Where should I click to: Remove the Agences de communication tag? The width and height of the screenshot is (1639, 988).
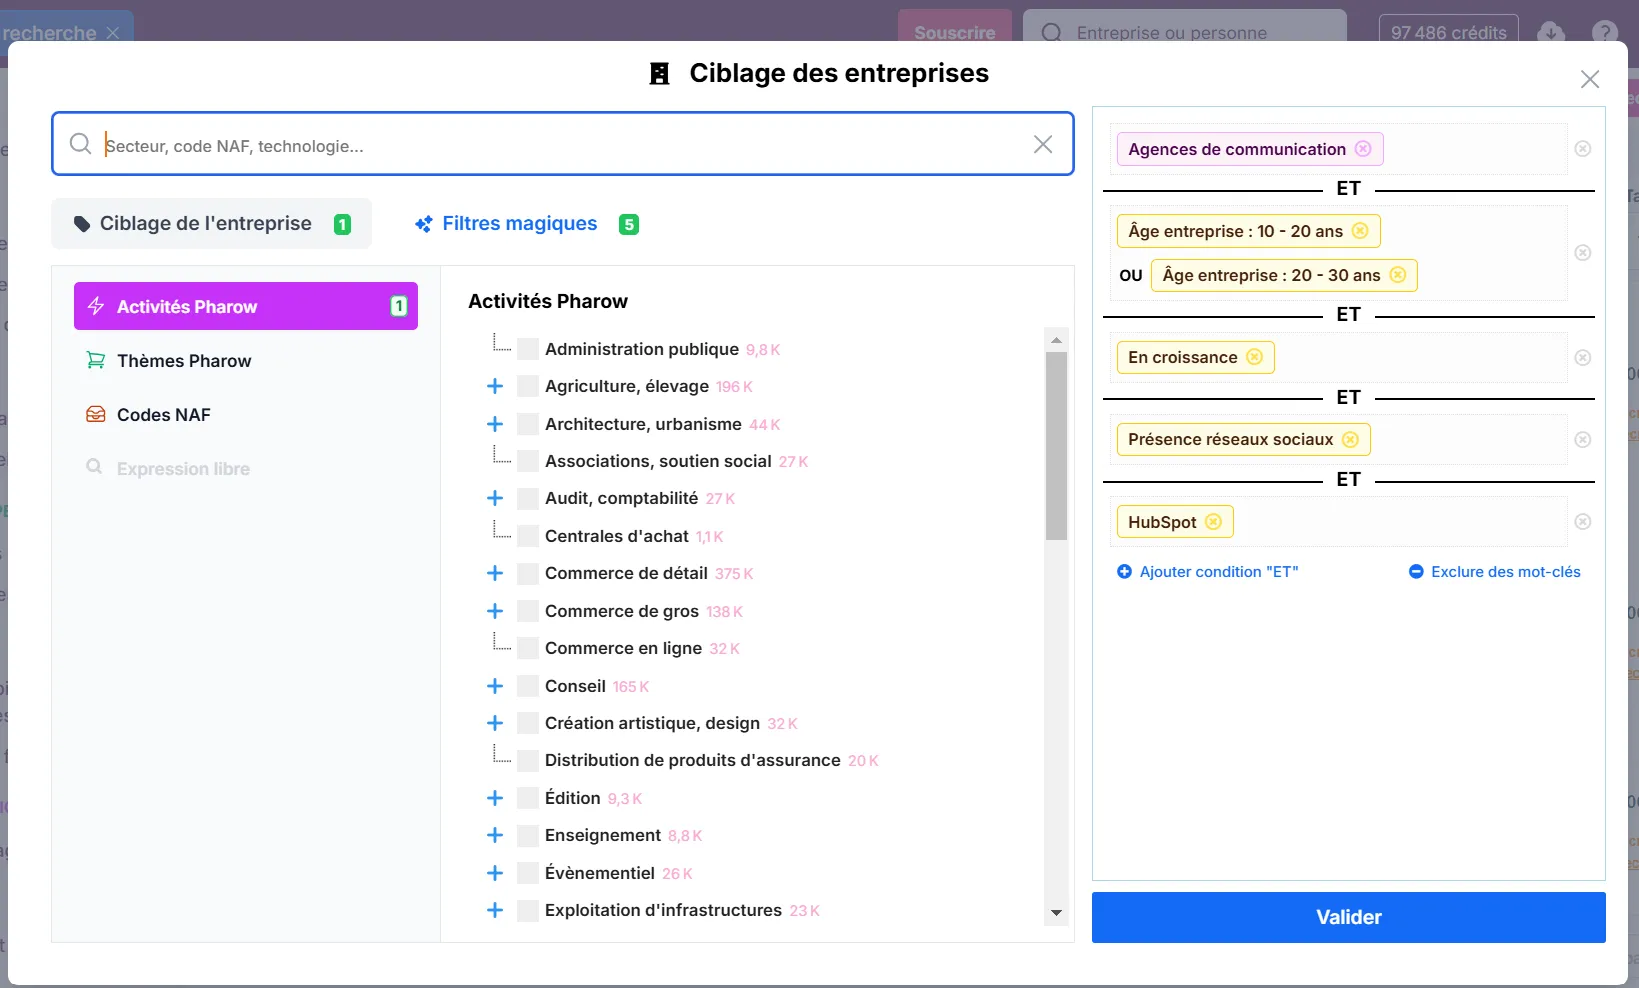[x=1363, y=149]
